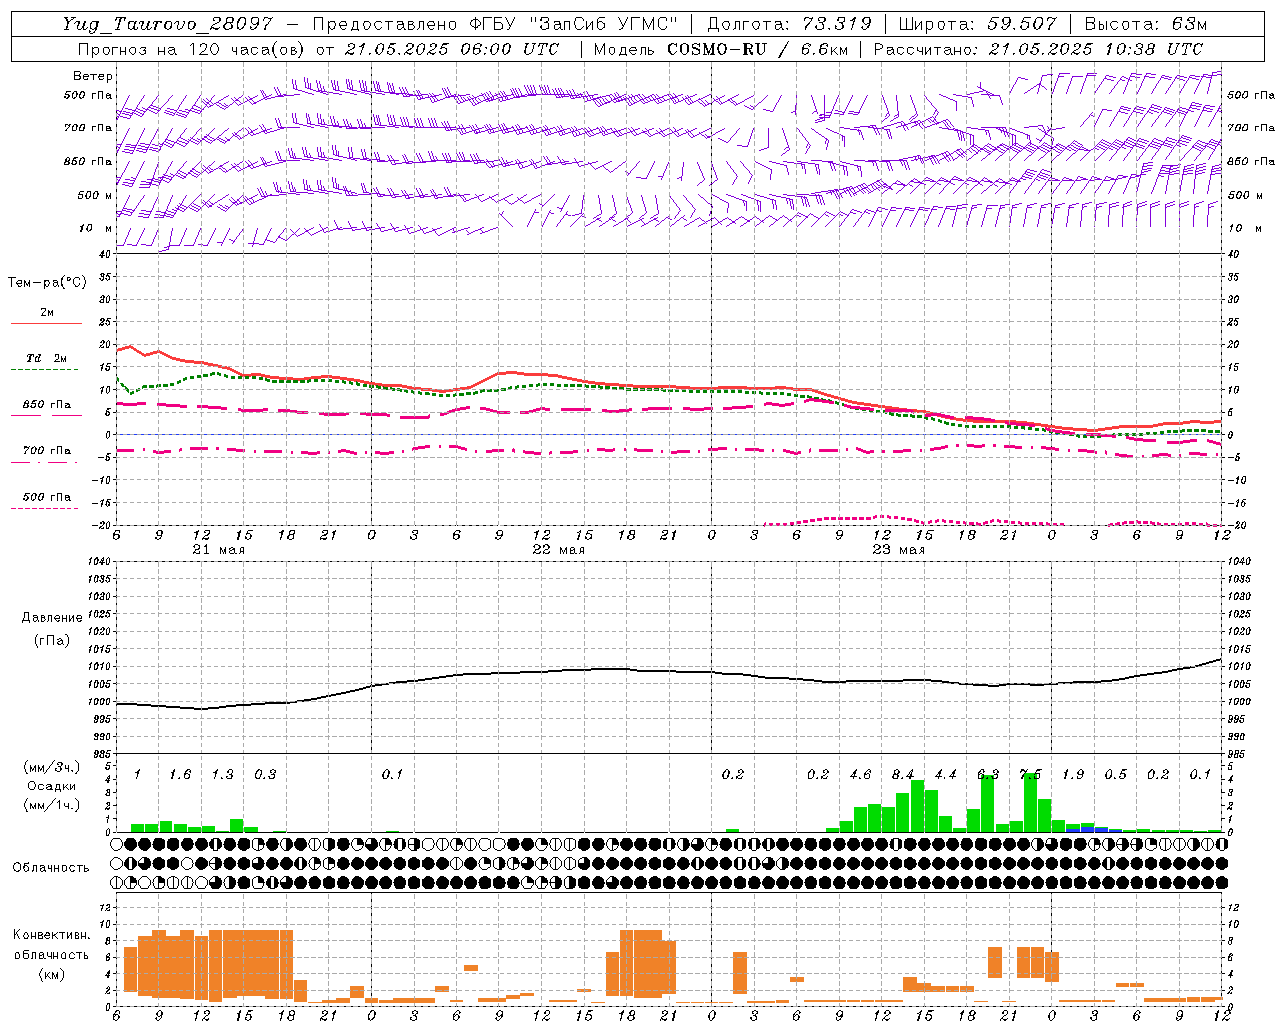Screen dimensions: 1280x1024
Task: Click the '700 гПа' legend entry under Тем-ра
Action: 47,450
